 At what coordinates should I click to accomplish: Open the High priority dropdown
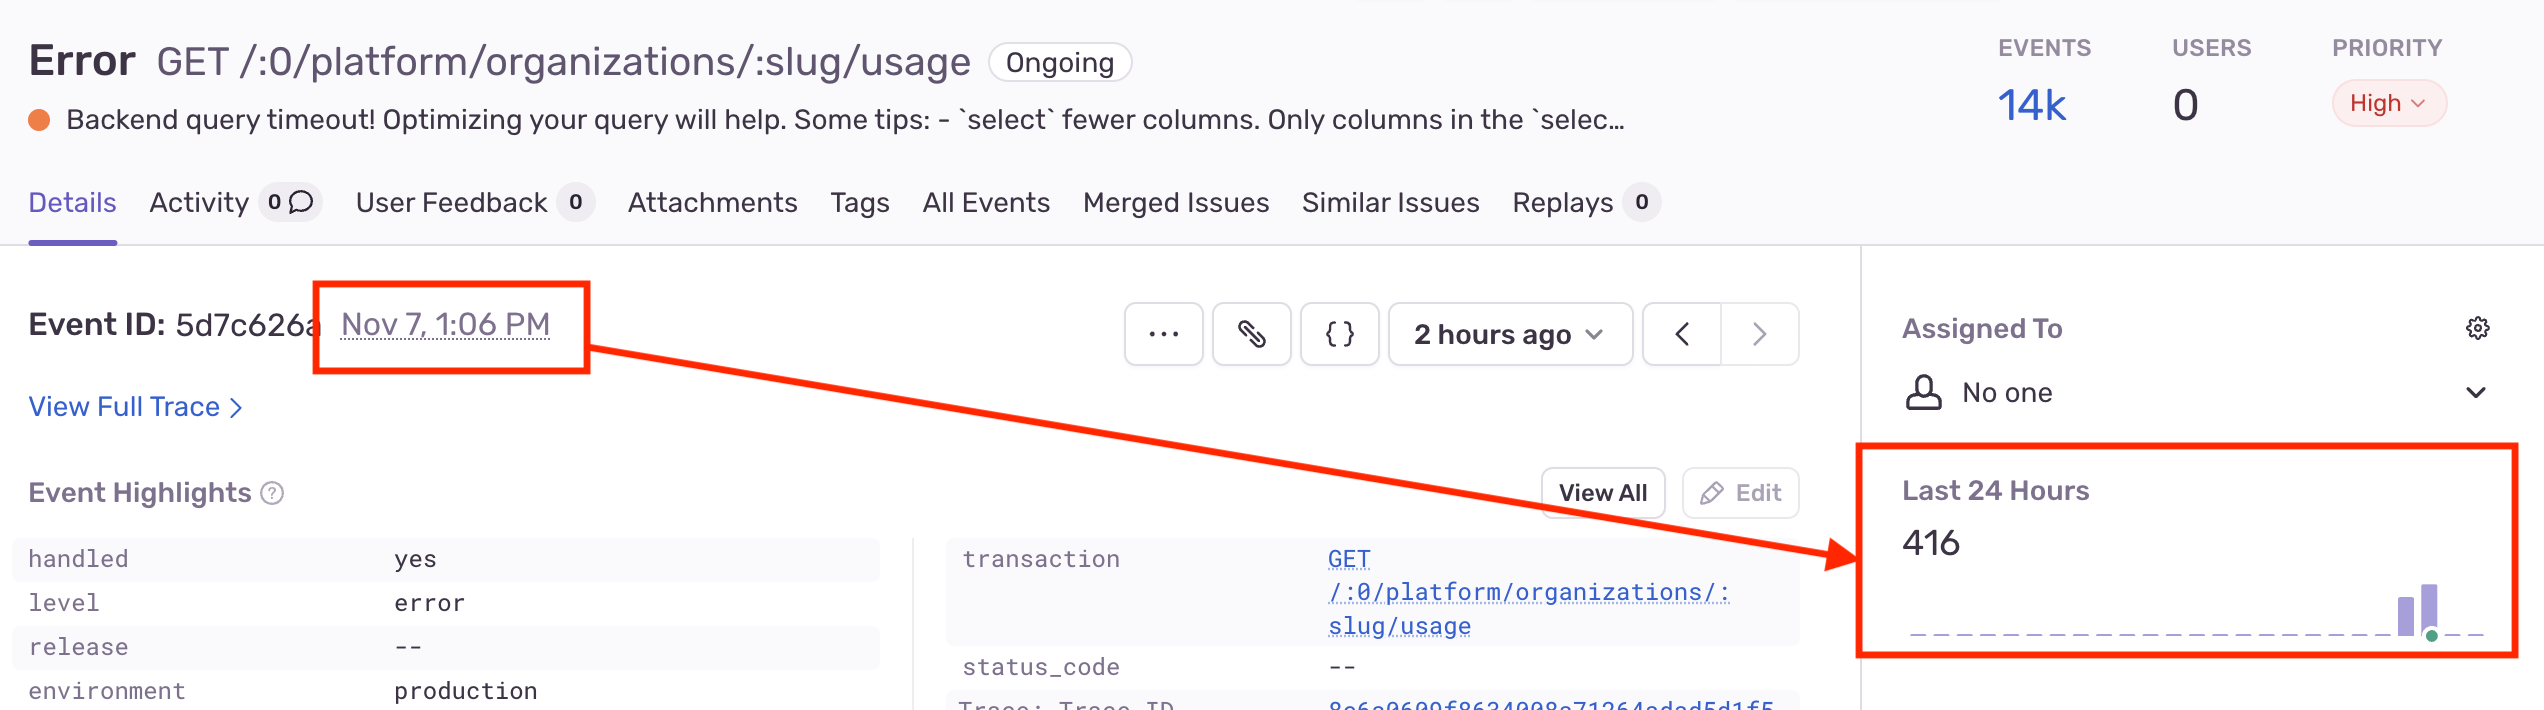click(x=2388, y=103)
